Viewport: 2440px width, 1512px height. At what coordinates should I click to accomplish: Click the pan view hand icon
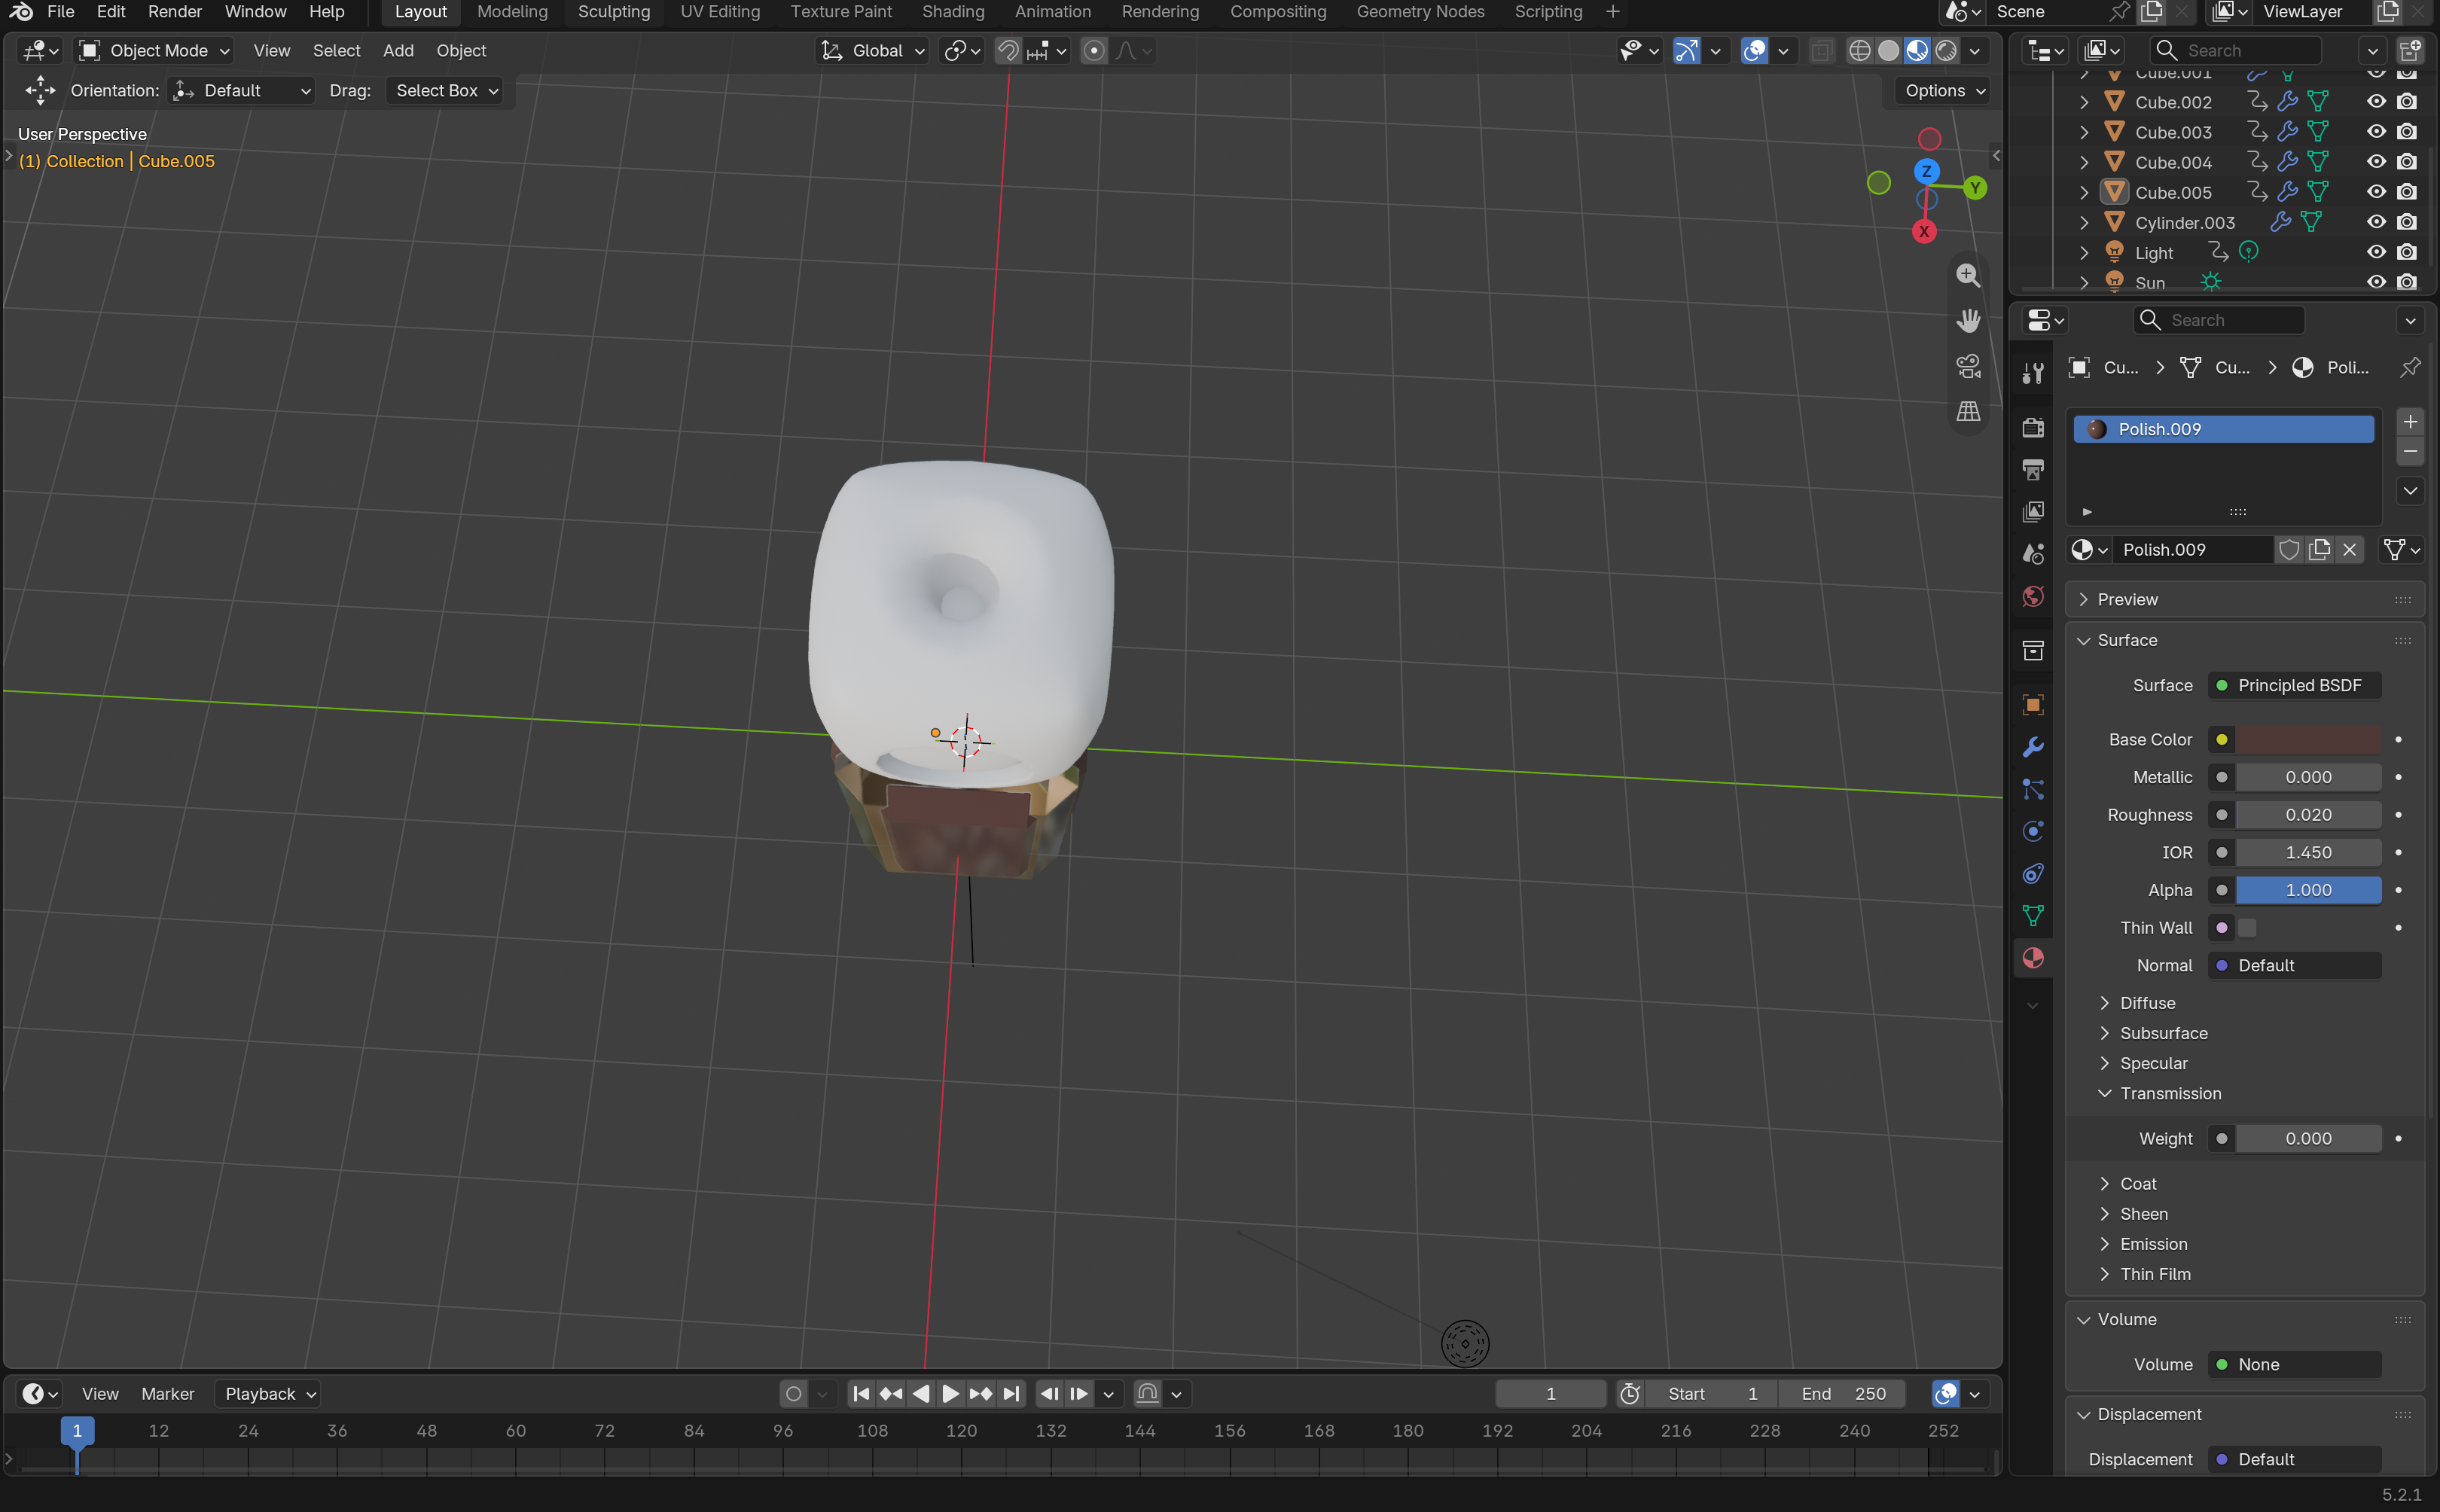[1968, 320]
